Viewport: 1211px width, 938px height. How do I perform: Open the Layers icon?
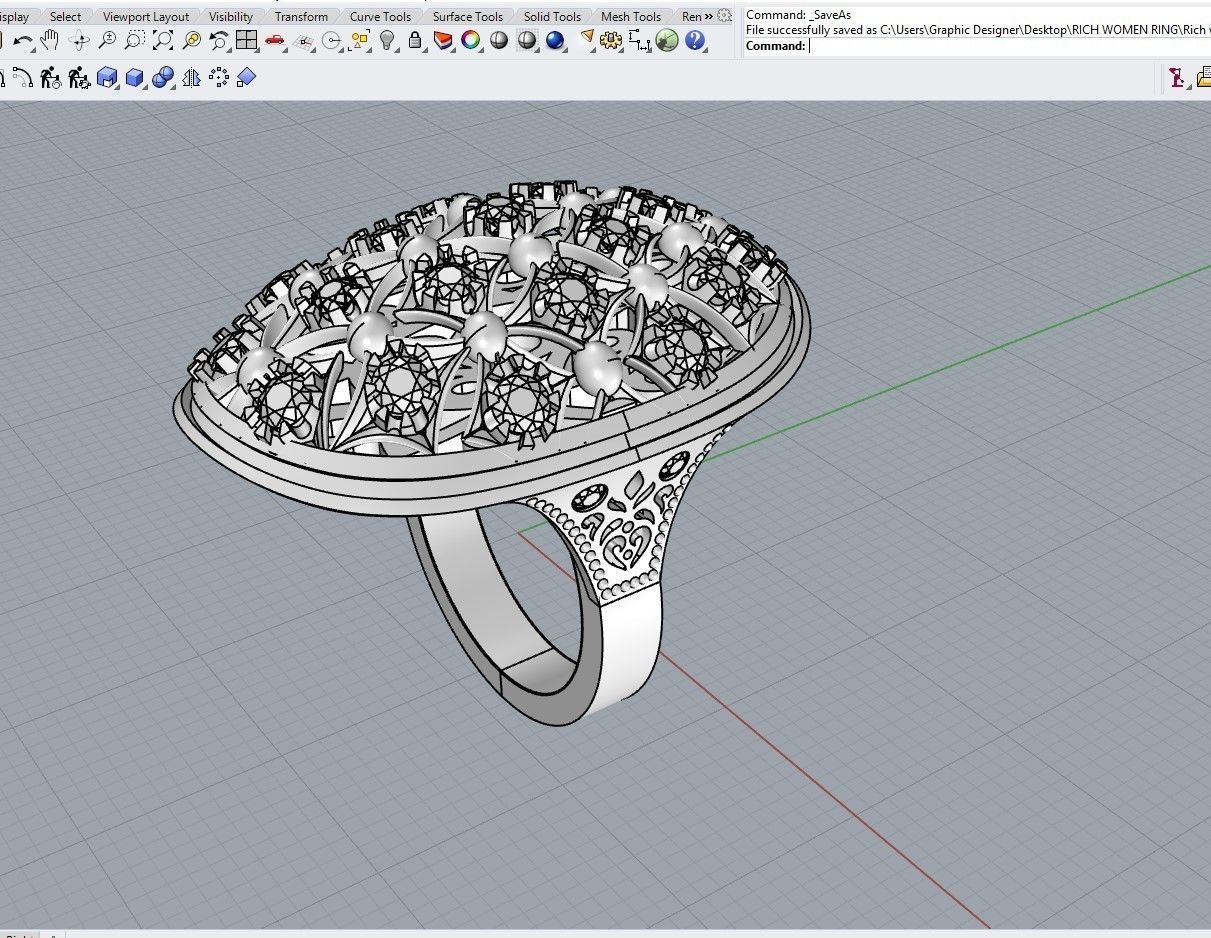443,41
